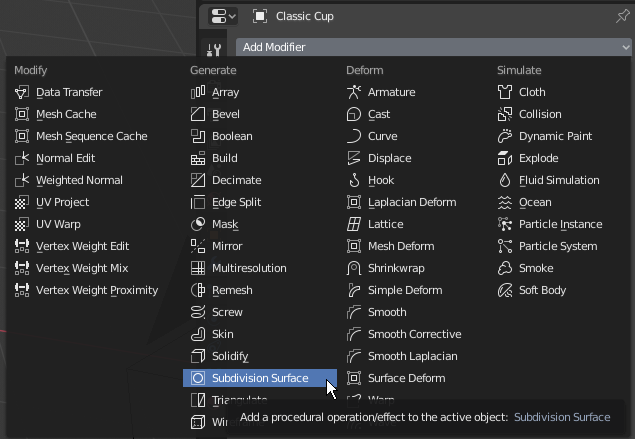This screenshot has height=439, width=635.
Task: Click the Smoke modifier icon
Action: (x=505, y=268)
